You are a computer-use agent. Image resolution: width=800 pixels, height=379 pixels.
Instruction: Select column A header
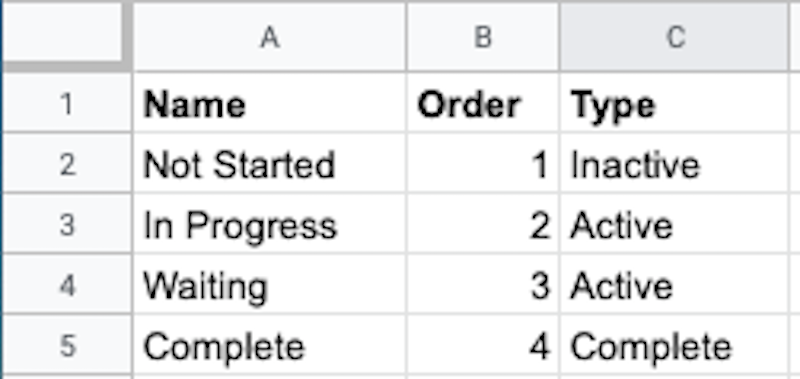pyautogui.click(x=270, y=37)
